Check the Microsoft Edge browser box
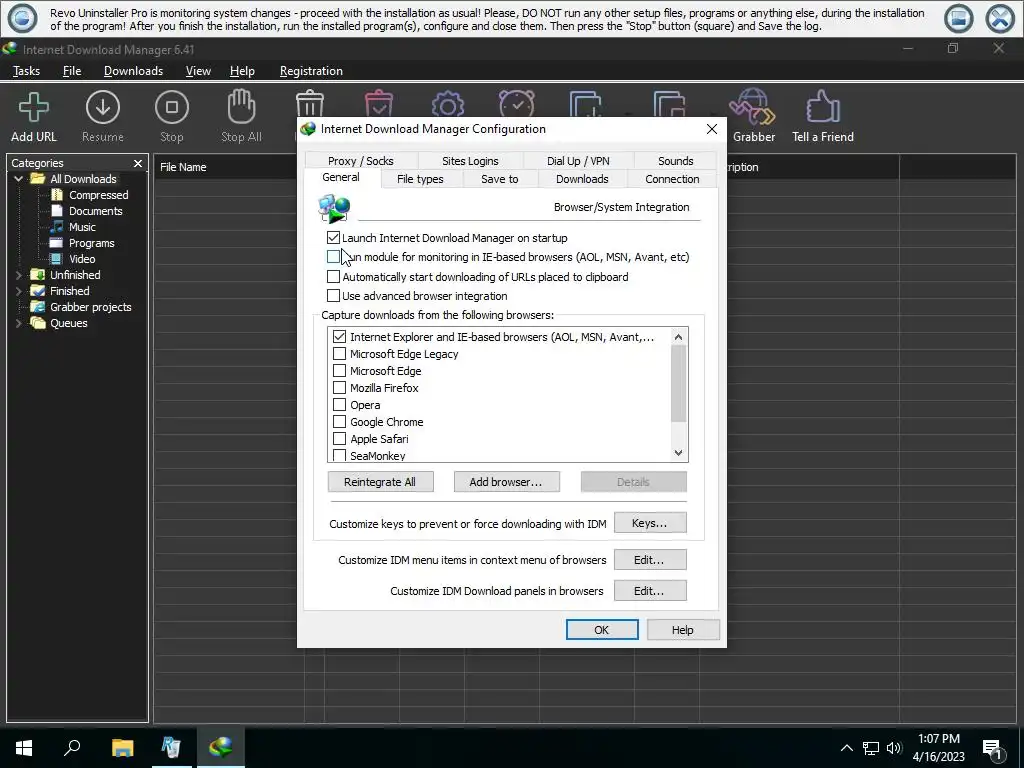1024x768 pixels. click(339, 371)
